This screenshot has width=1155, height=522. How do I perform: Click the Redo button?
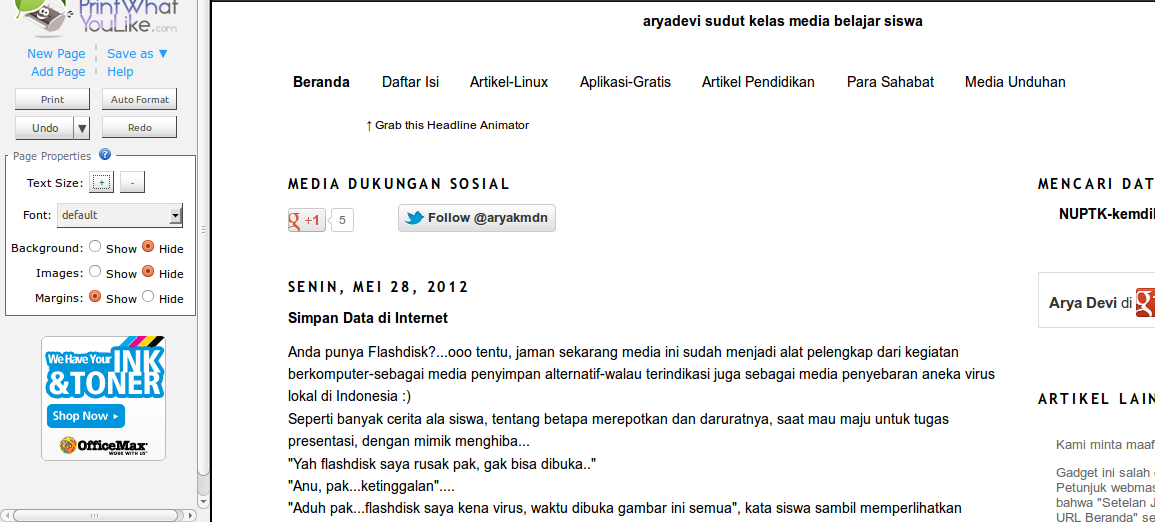pos(139,127)
